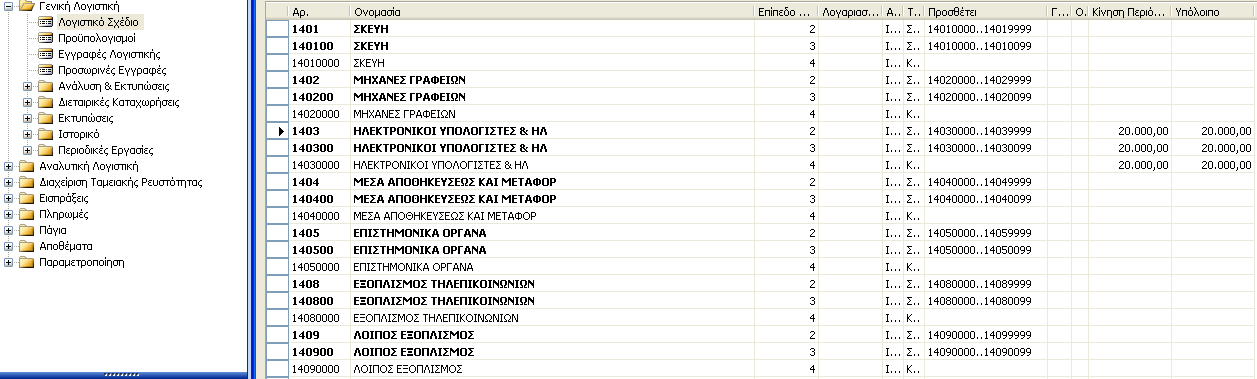Click the Διεταιρικές Καταχωρήσεις folder icon

[x=46, y=102]
